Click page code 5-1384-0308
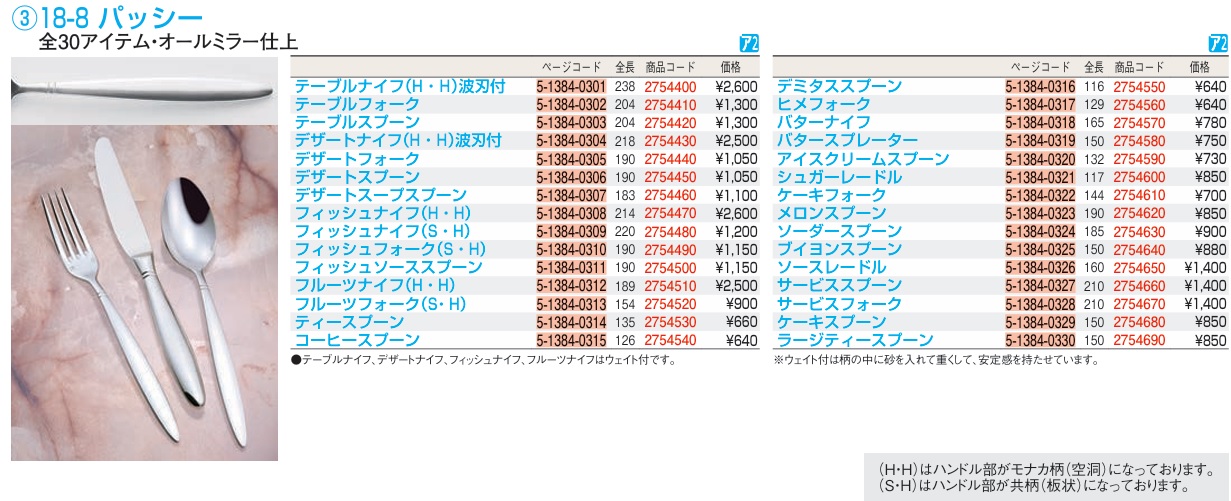The height and width of the screenshot is (501, 1231). pyautogui.click(x=571, y=213)
